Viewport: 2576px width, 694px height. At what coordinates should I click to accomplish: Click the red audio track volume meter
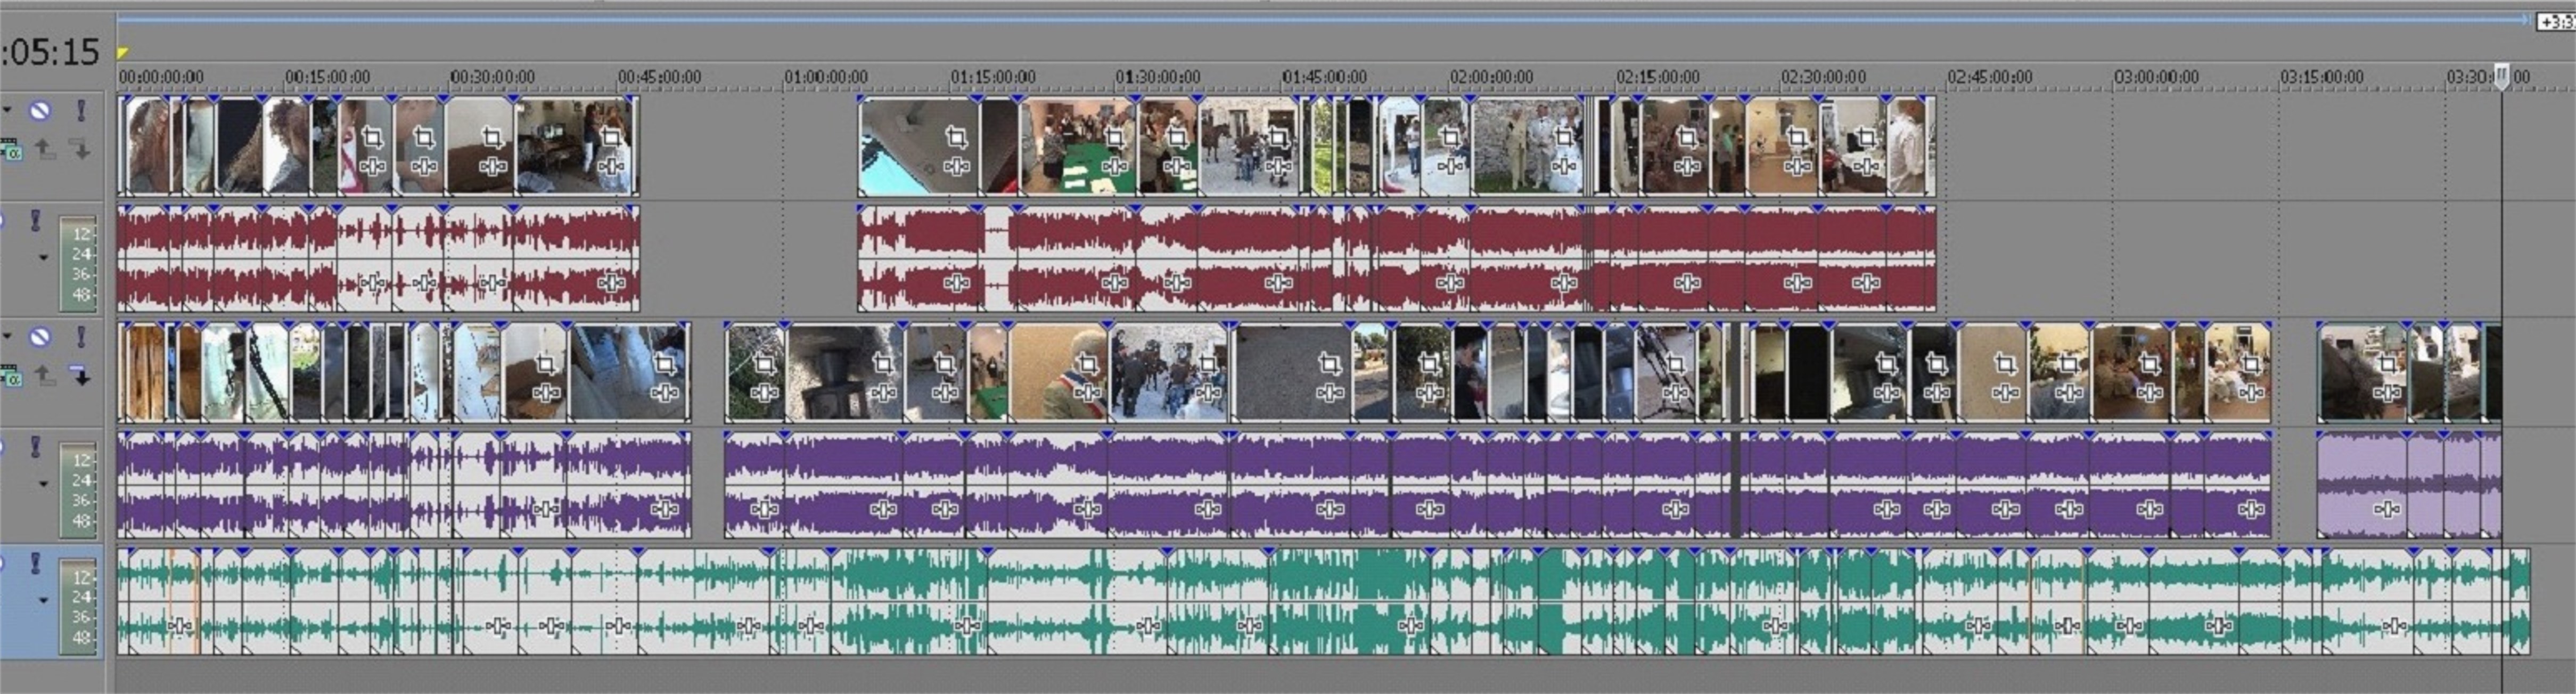[78, 263]
